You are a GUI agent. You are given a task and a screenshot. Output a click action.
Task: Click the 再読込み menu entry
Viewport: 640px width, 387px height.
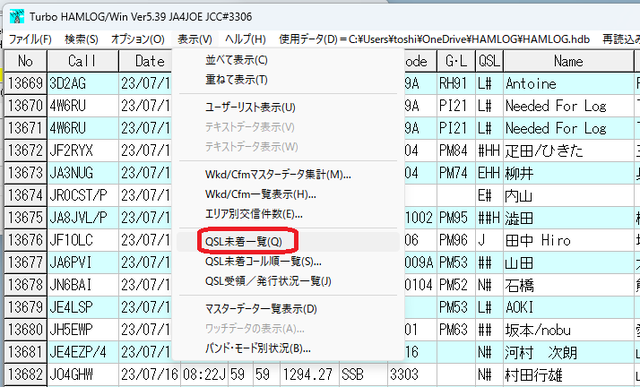point(621,39)
